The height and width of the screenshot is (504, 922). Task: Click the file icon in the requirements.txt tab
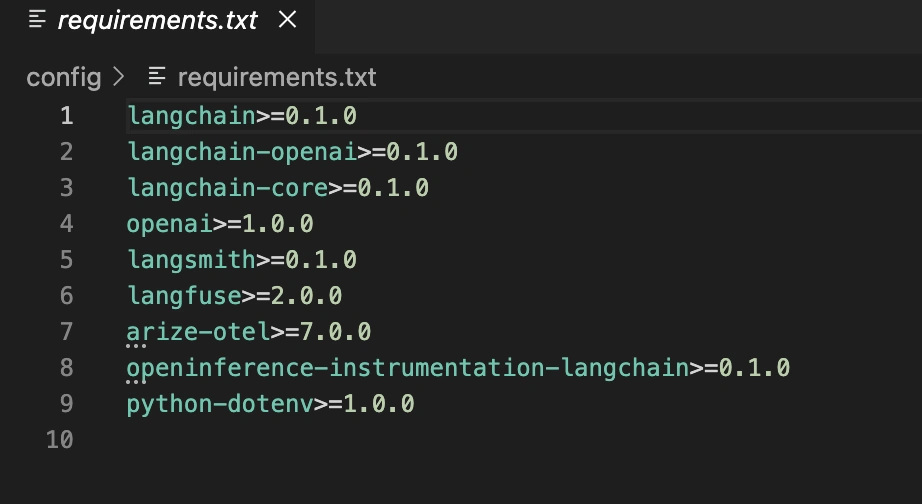coord(37,20)
